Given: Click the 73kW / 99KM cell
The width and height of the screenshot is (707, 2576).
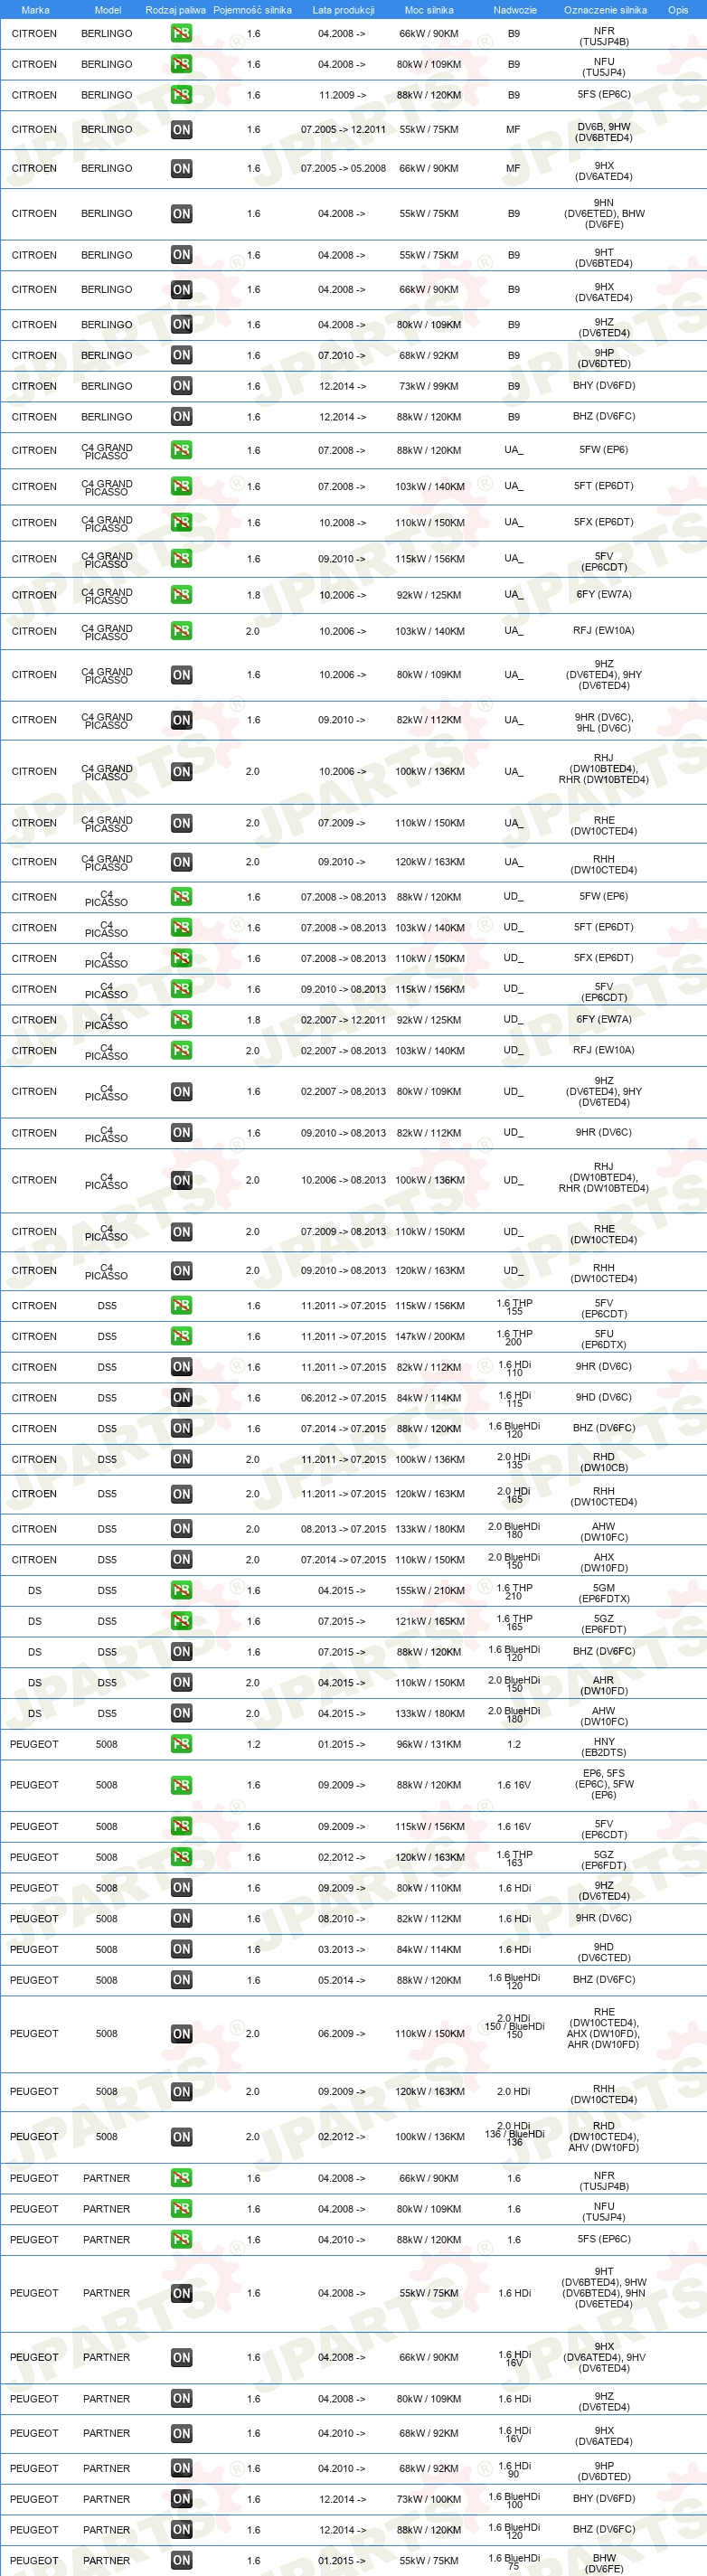Looking at the screenshot, I should click(x=429, y=386).
